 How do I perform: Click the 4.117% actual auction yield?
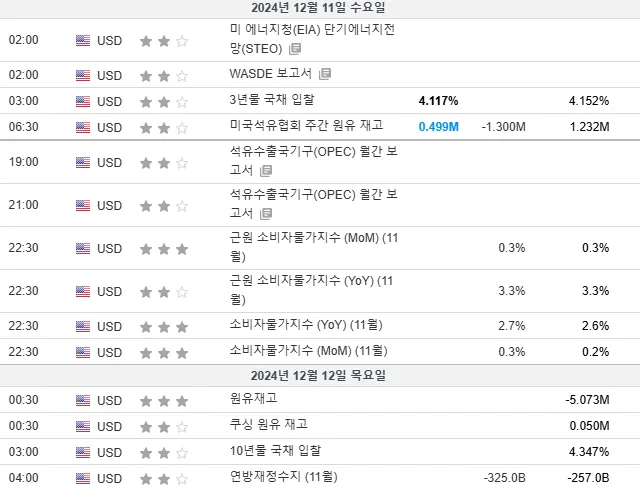point(438,100)
